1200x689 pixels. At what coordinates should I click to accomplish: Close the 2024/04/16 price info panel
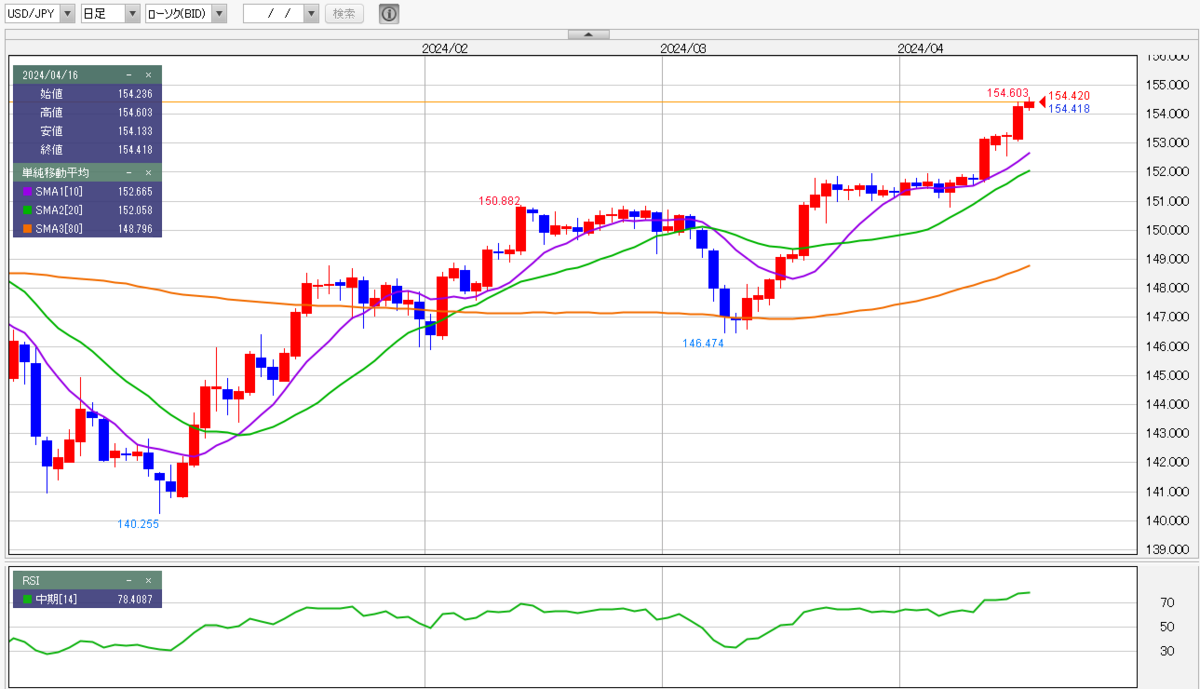(x=149, y=75)
